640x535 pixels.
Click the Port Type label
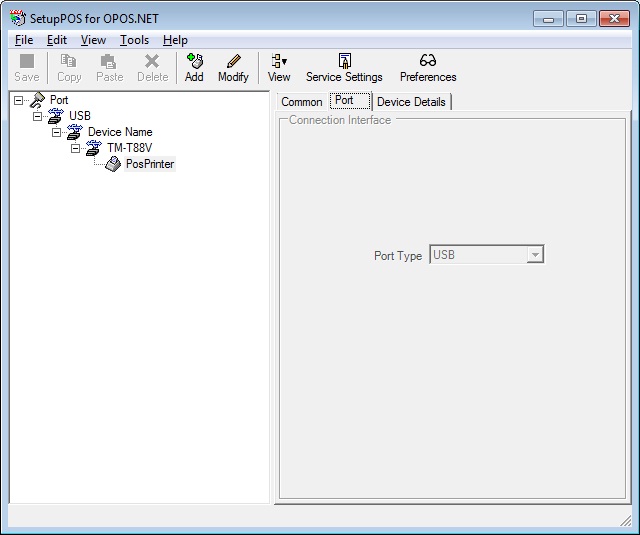click(x=398, y=256)
